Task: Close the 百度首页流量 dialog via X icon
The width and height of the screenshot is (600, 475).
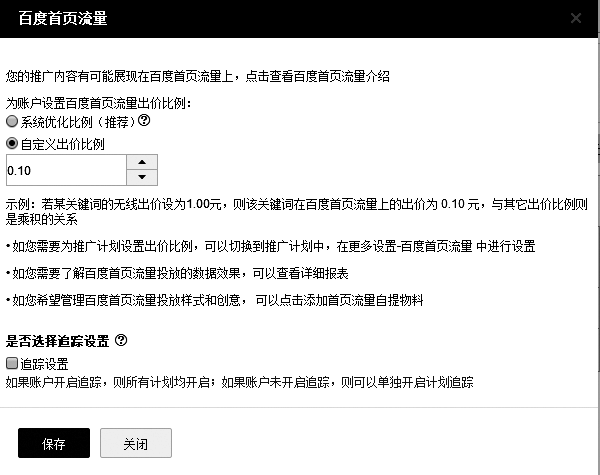Action: pyautogui.click(x=576, y=18)
